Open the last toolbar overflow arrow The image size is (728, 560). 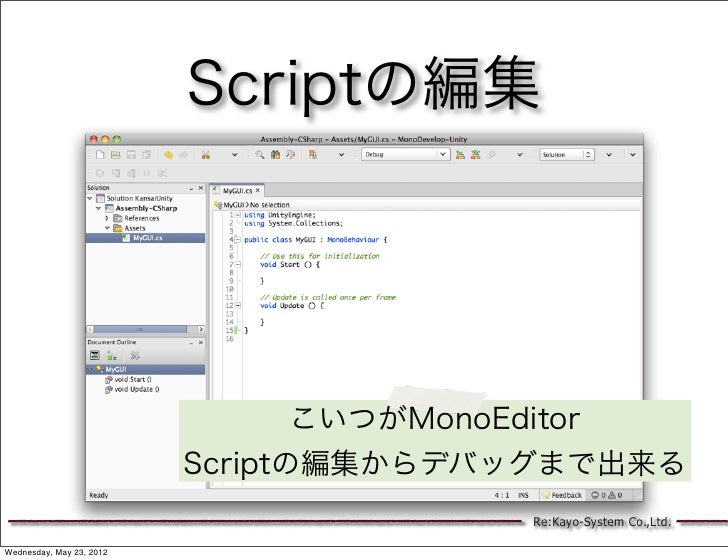[x=632, y=155]
